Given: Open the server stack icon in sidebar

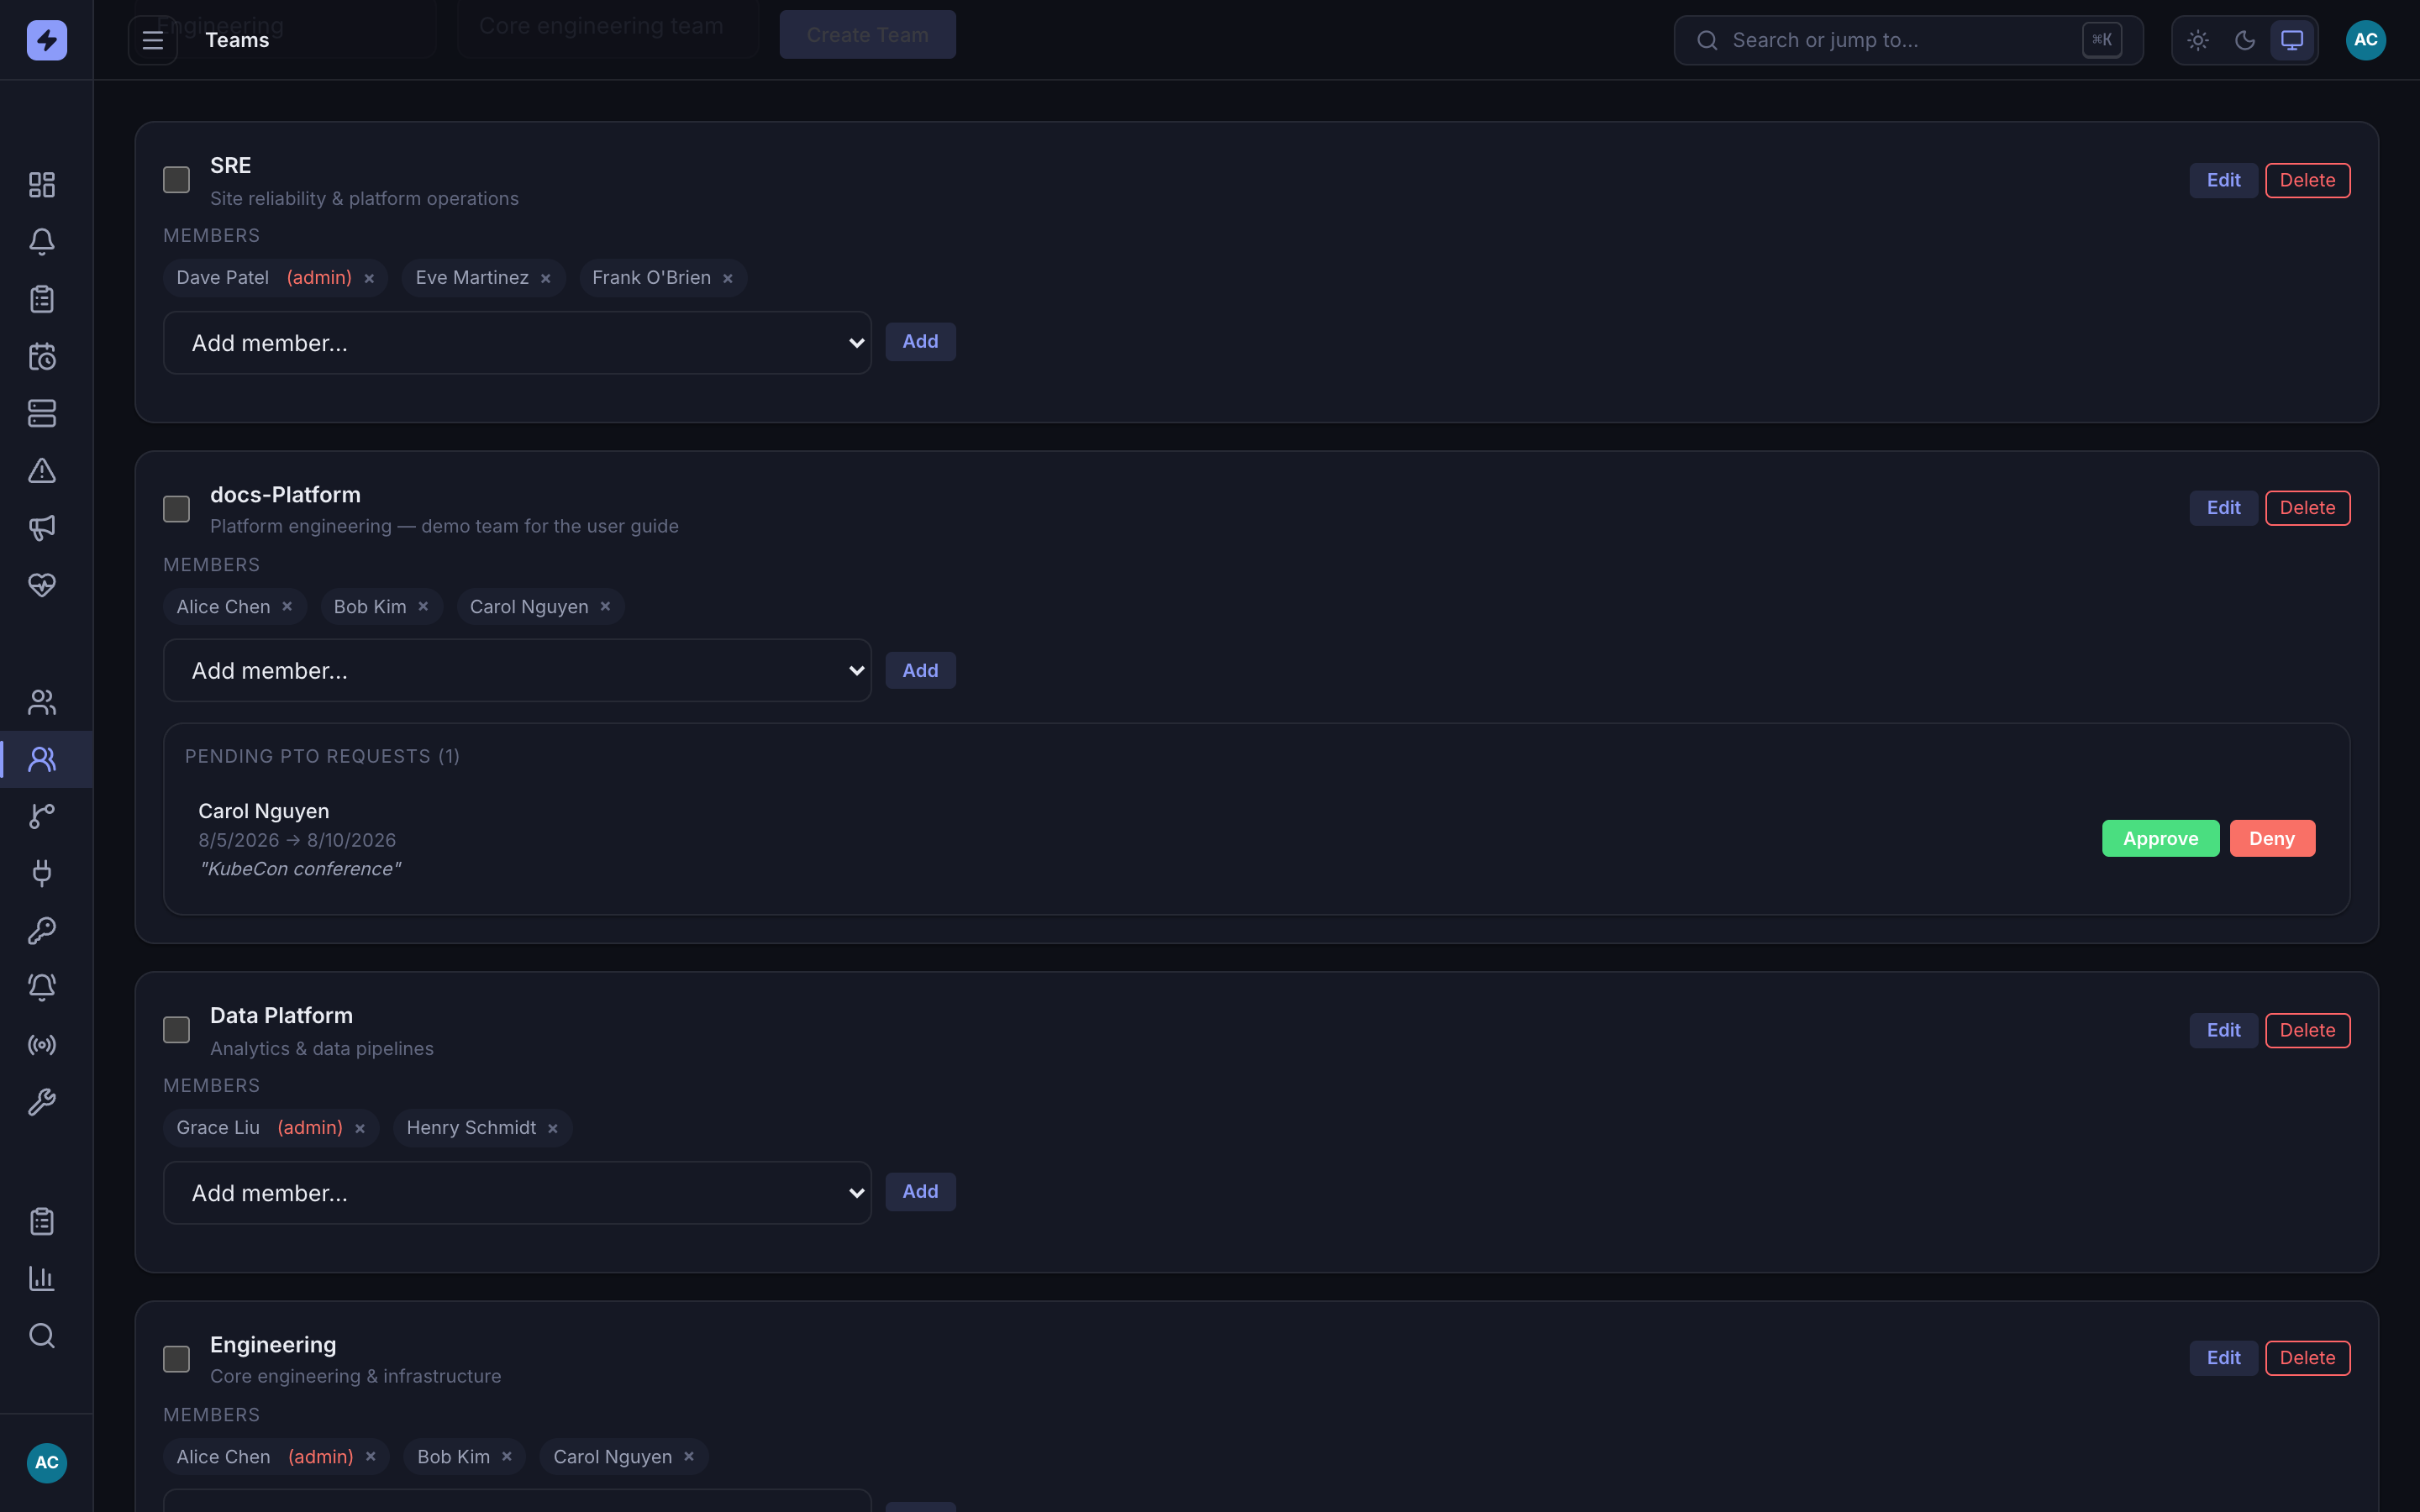Looking at the screenshot, I should [42, 413].
